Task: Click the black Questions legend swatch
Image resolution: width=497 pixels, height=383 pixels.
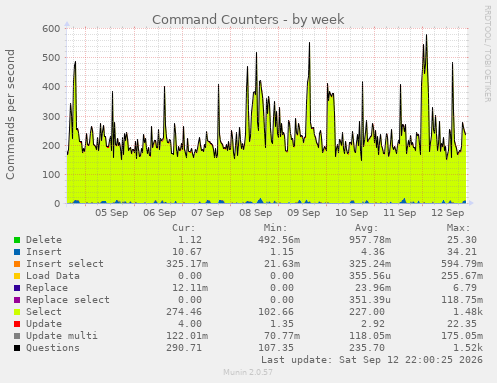Action: point(17,348)
